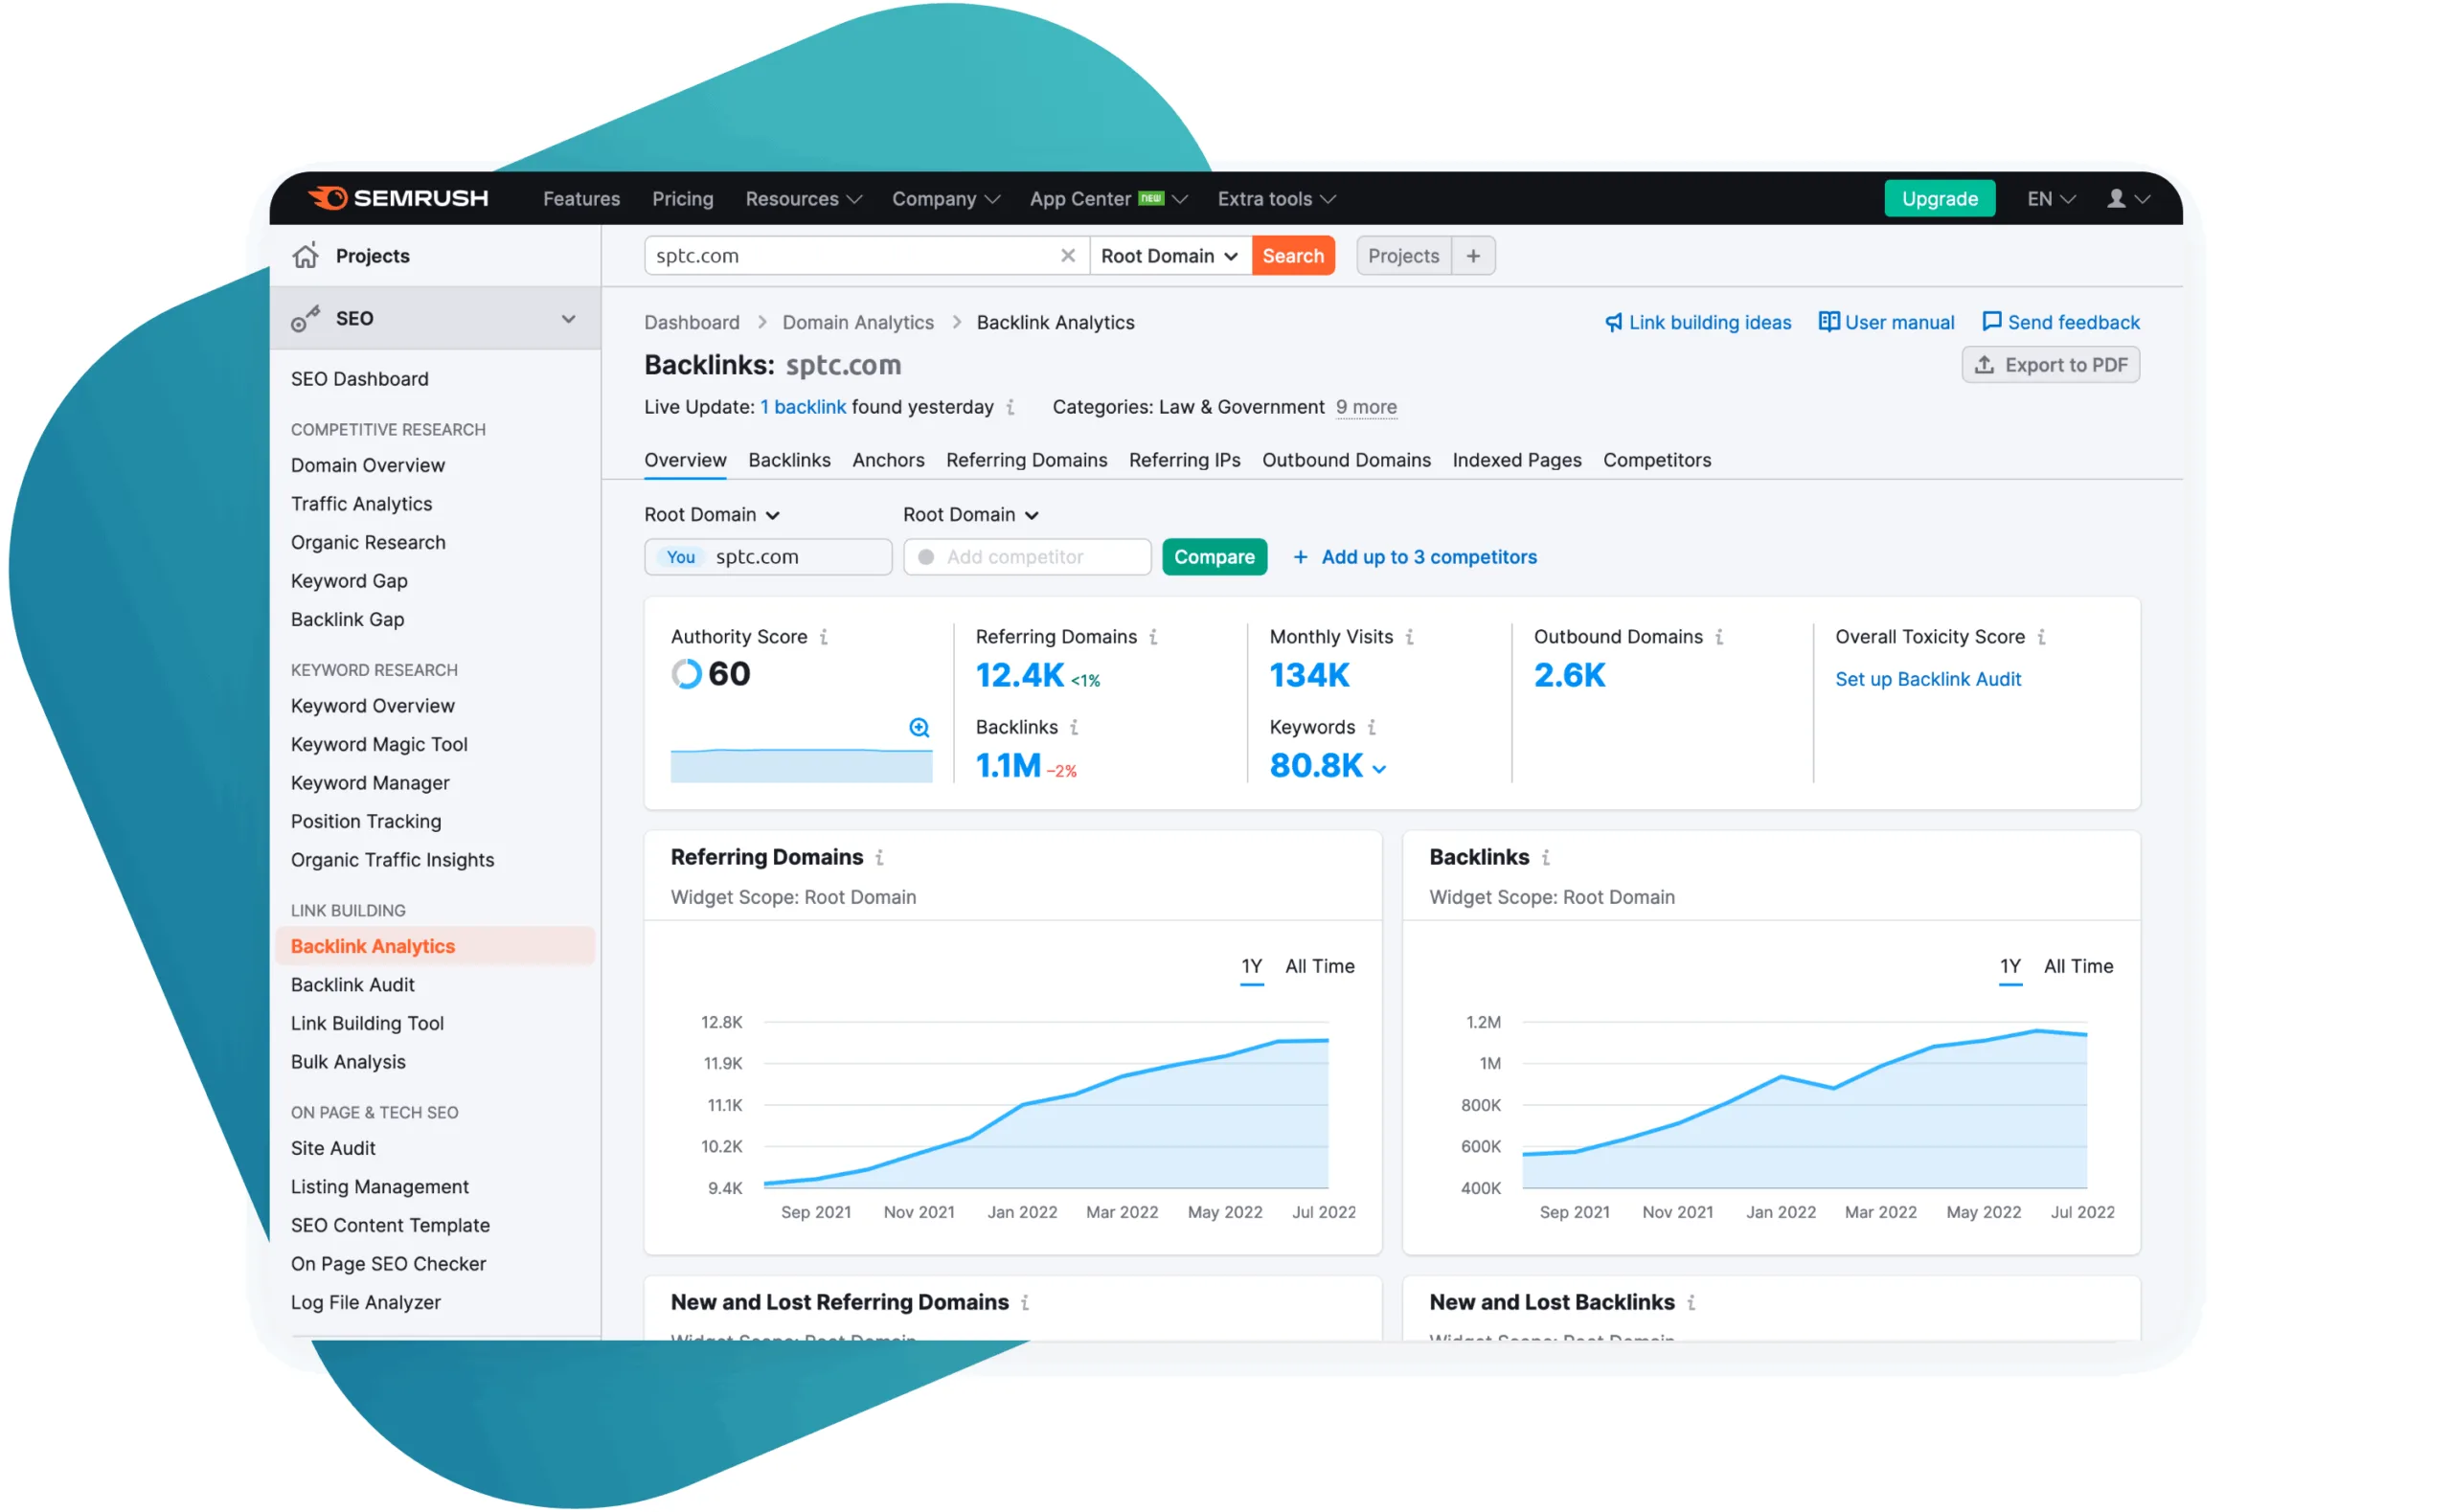Expand the 80.8K Keywords dropdown
The image size is (2452, 1512).
point(1379,768)
